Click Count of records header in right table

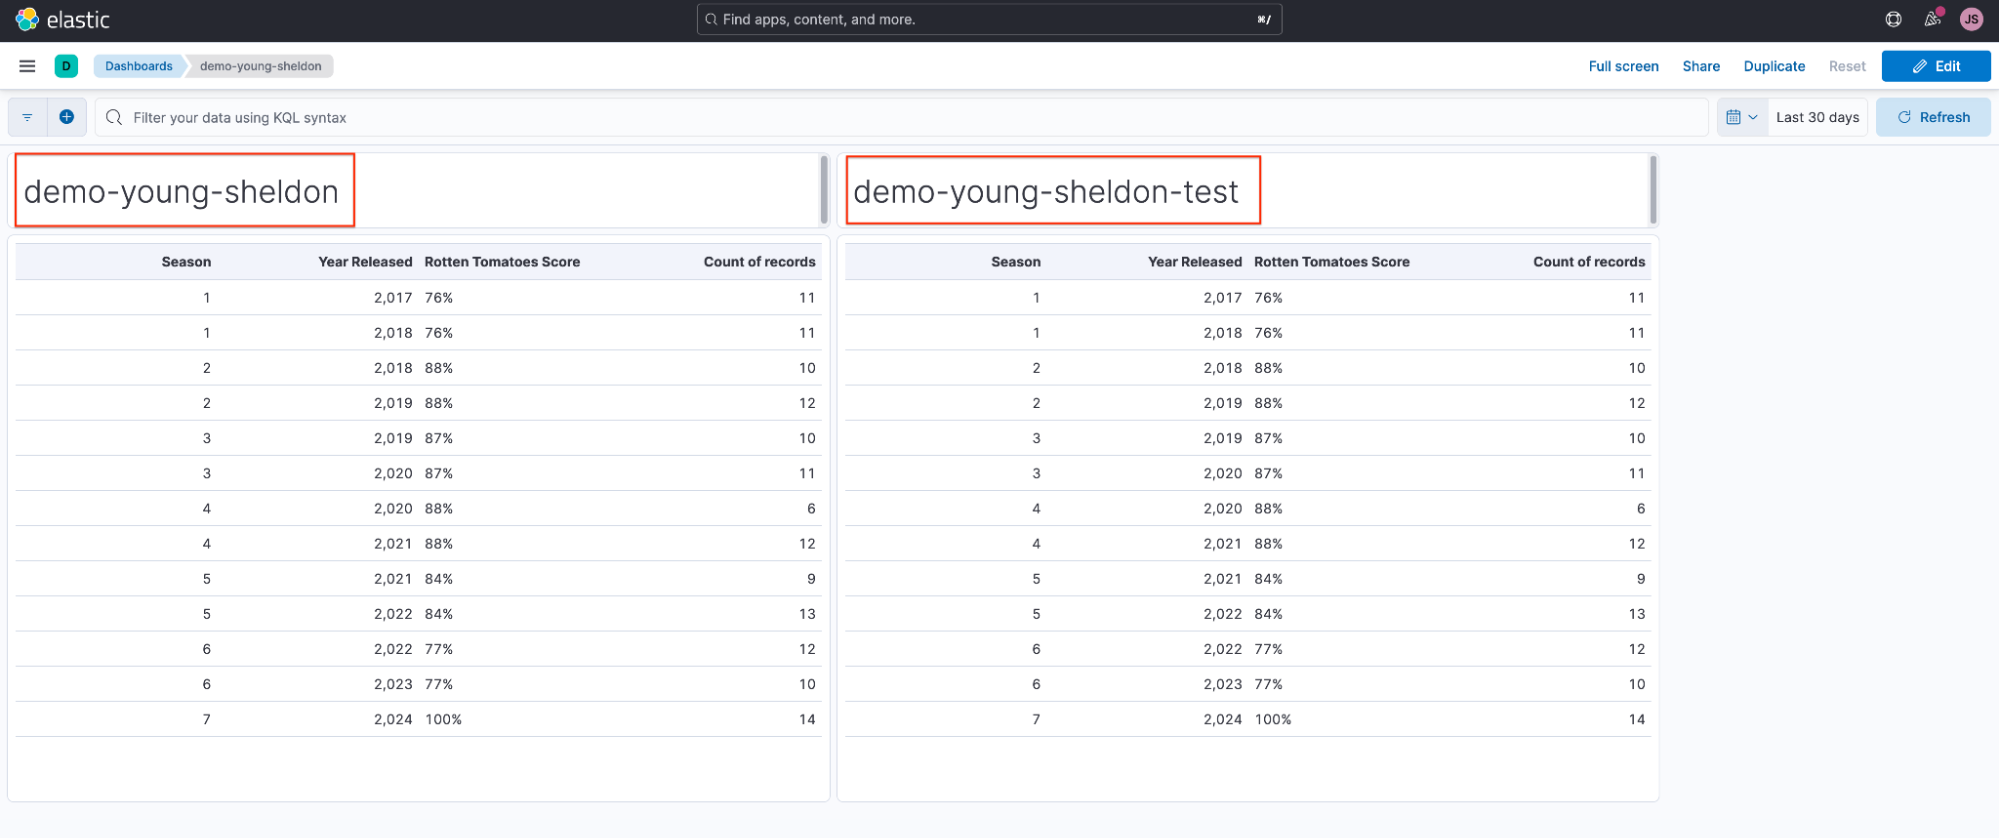tap(1589, 262)
